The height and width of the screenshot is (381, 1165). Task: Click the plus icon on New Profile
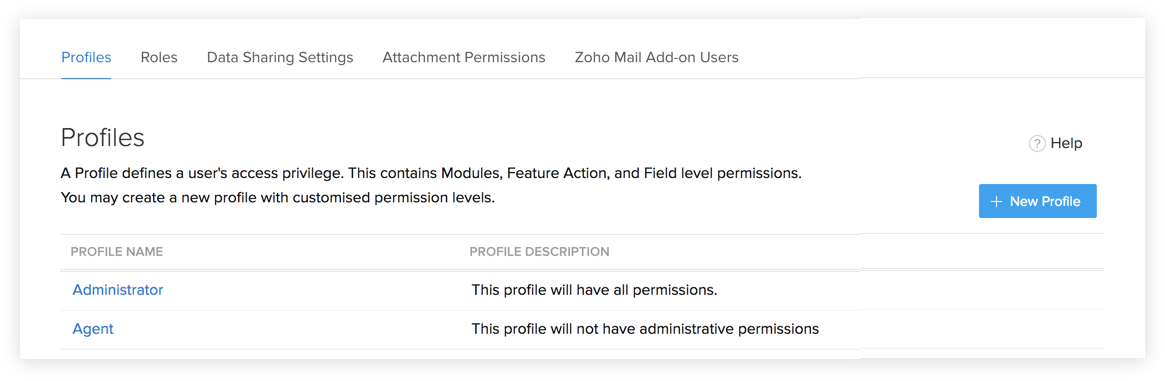(x=996, y=201)
